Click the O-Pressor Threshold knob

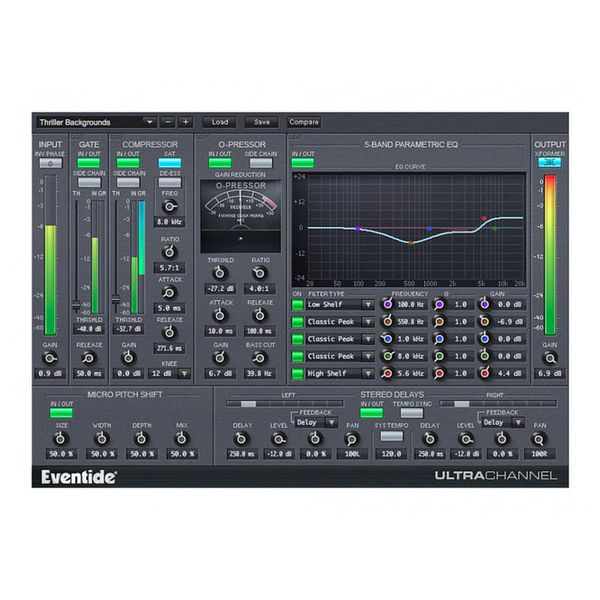(x=220, y=273)
